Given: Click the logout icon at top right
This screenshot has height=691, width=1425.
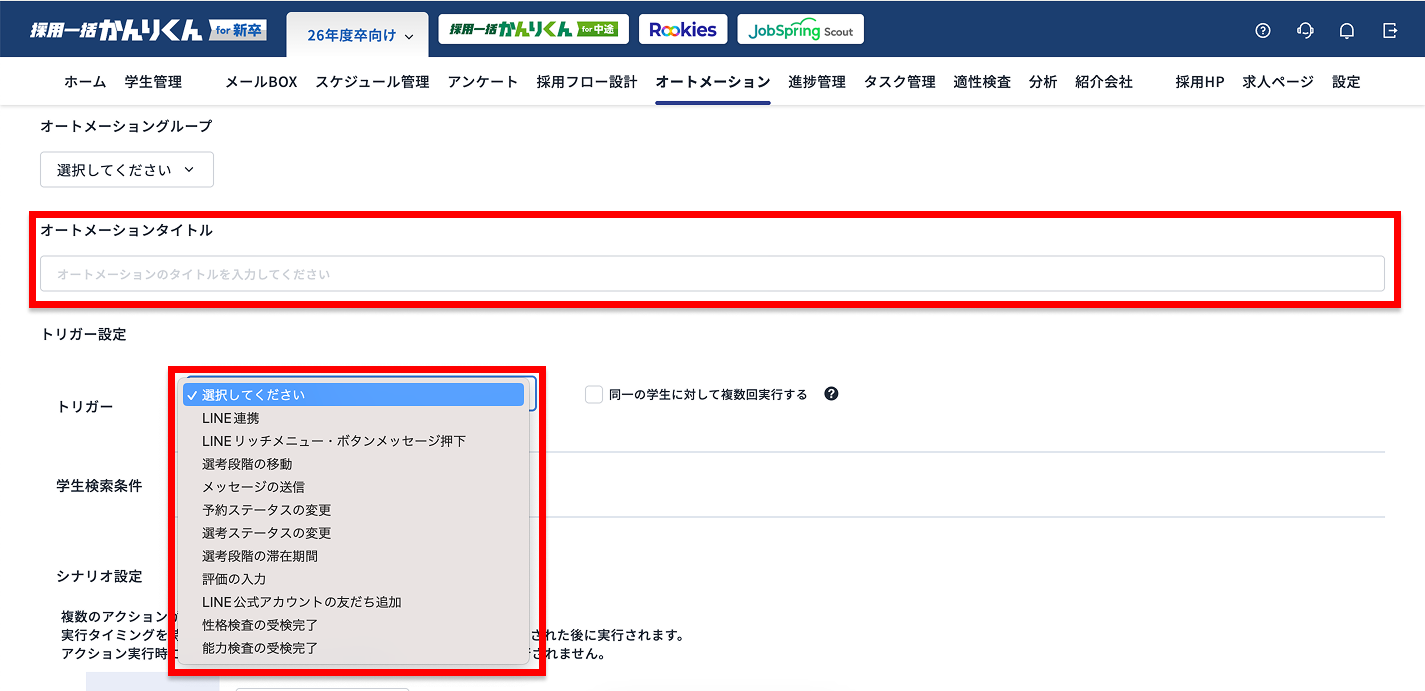Looking at the screenshot, I should pos(1390,30).
